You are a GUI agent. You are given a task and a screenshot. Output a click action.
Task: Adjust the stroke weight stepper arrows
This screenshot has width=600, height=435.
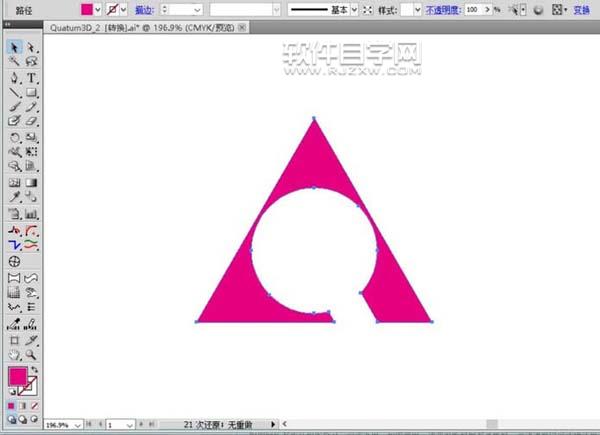165,10
